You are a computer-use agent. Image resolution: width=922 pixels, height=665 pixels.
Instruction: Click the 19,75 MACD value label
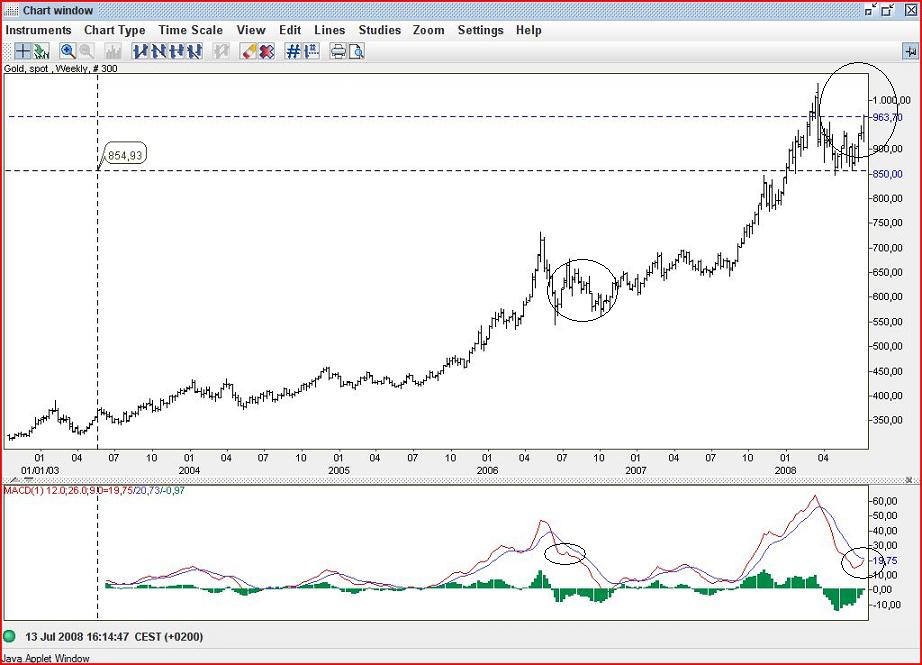click(x=885, y=561)
